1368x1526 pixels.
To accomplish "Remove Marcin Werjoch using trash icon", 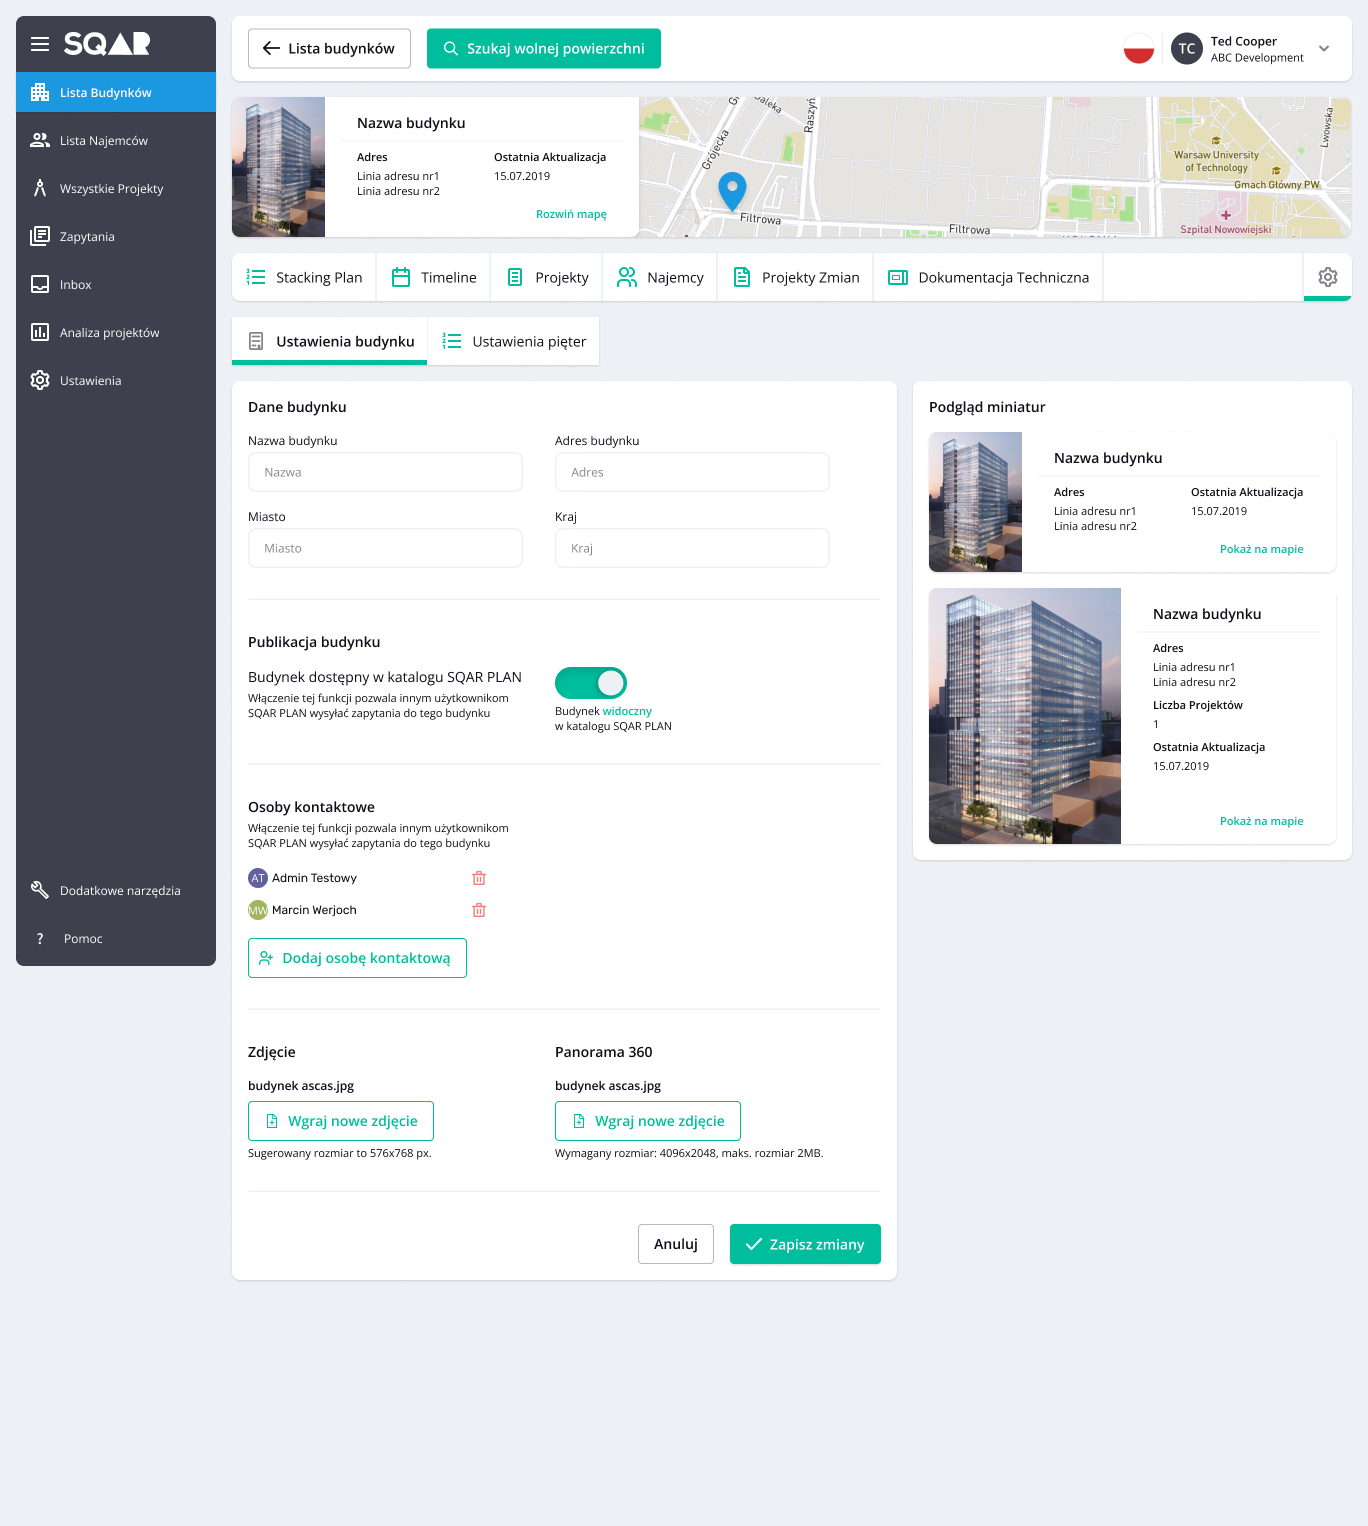I will [479, 910].
